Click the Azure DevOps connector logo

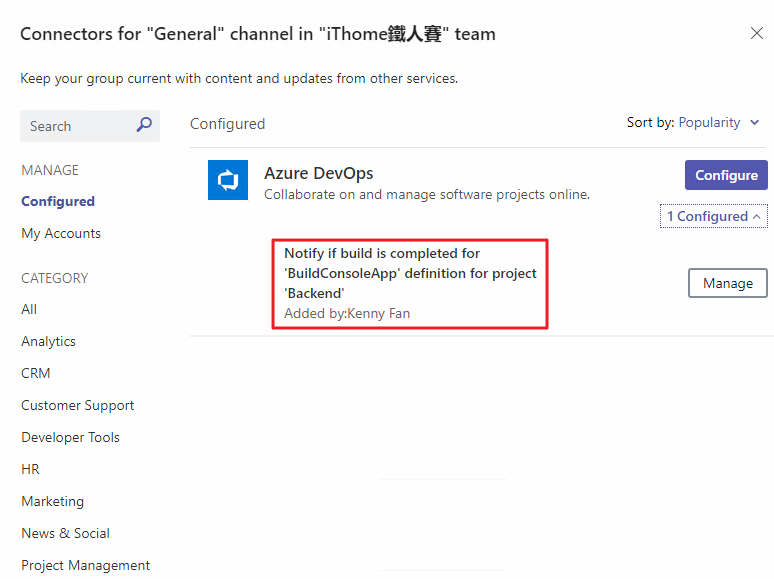coord(228,180)
